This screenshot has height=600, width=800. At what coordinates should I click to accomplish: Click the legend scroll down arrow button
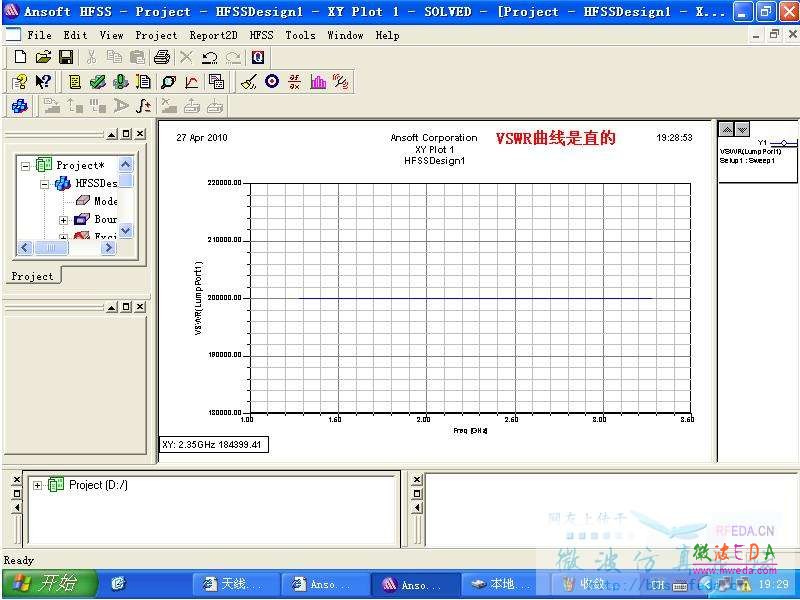click(x=742, y=129)
